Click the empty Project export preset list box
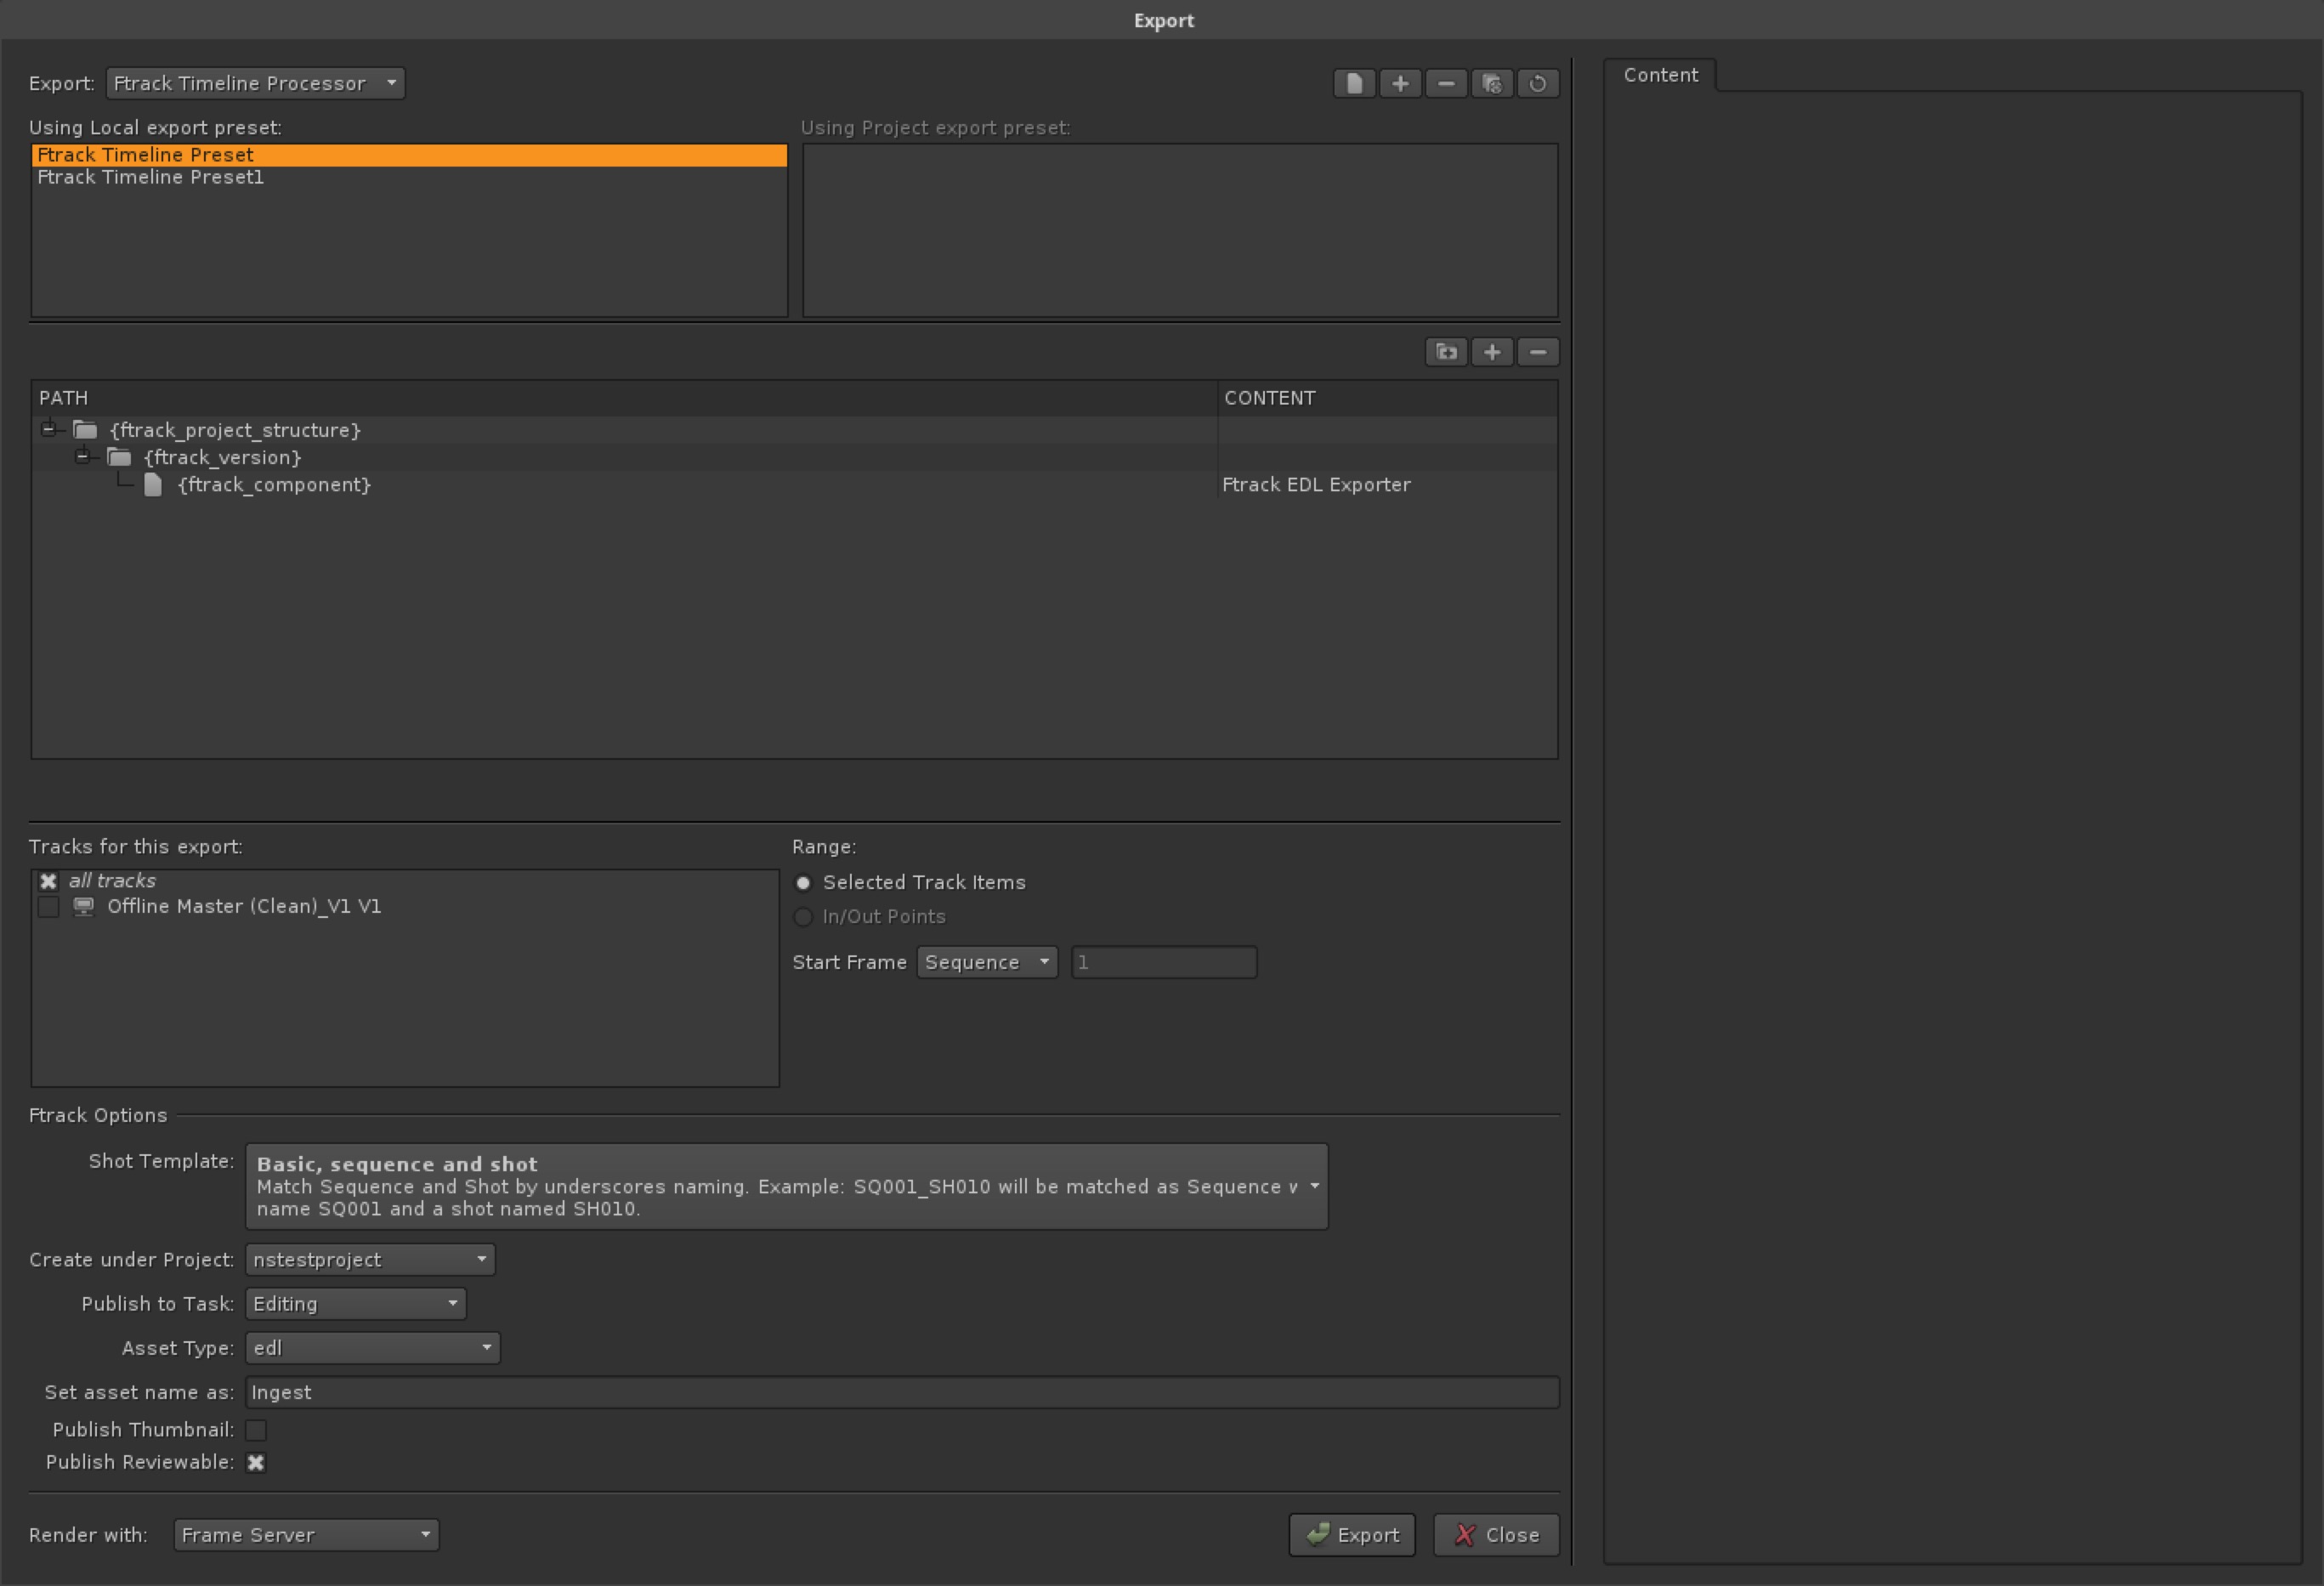The width and height of the screenshot is (2324, 1586). tap(1180, 231)
